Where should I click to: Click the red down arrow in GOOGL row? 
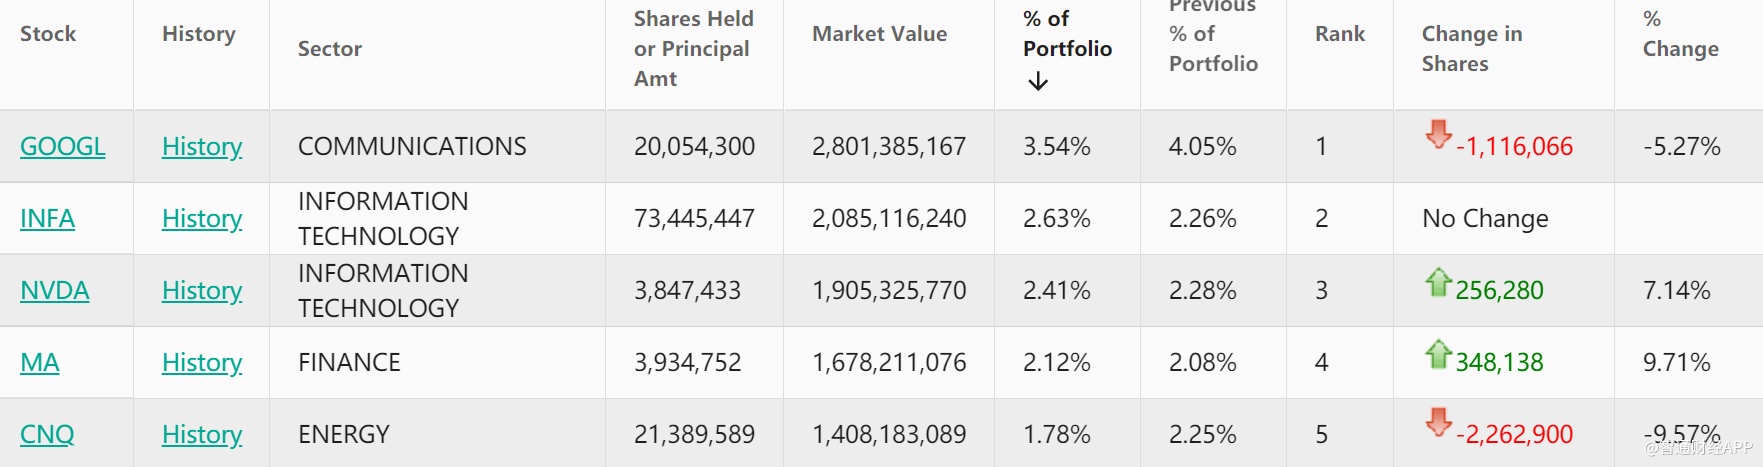pos(1438,134)
